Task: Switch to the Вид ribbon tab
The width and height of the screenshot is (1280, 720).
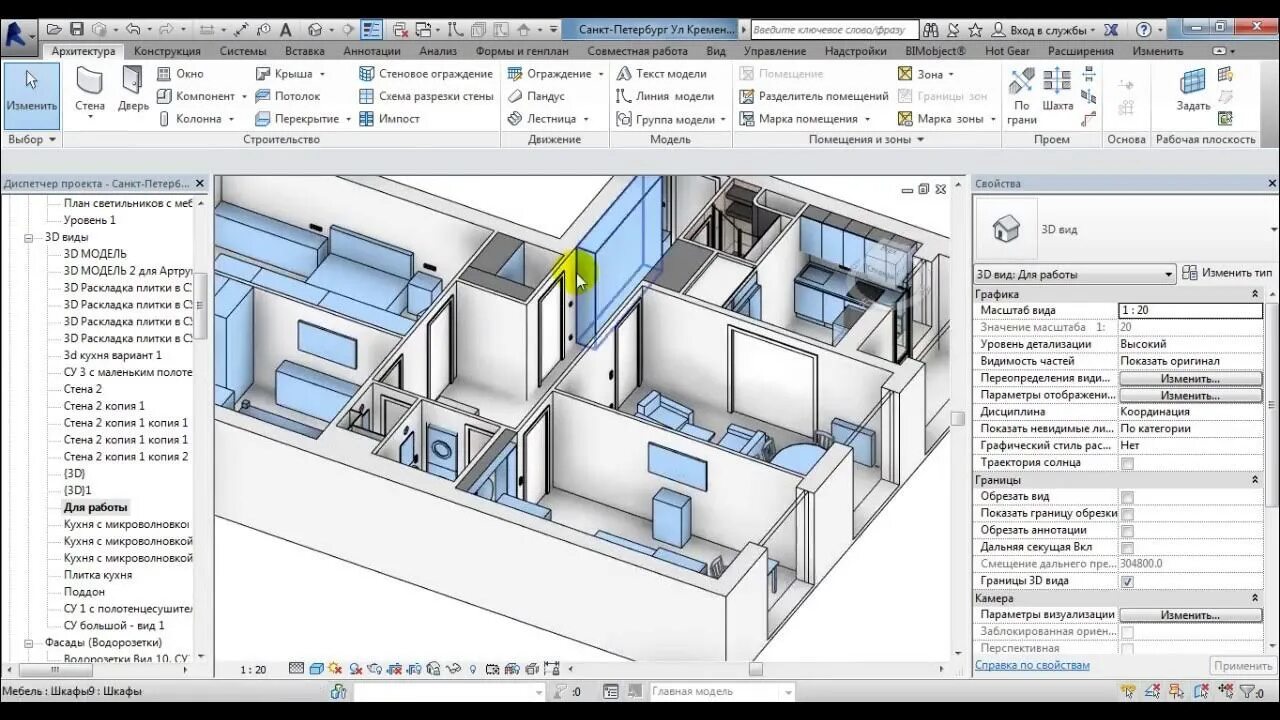Action: pos(716,51)
